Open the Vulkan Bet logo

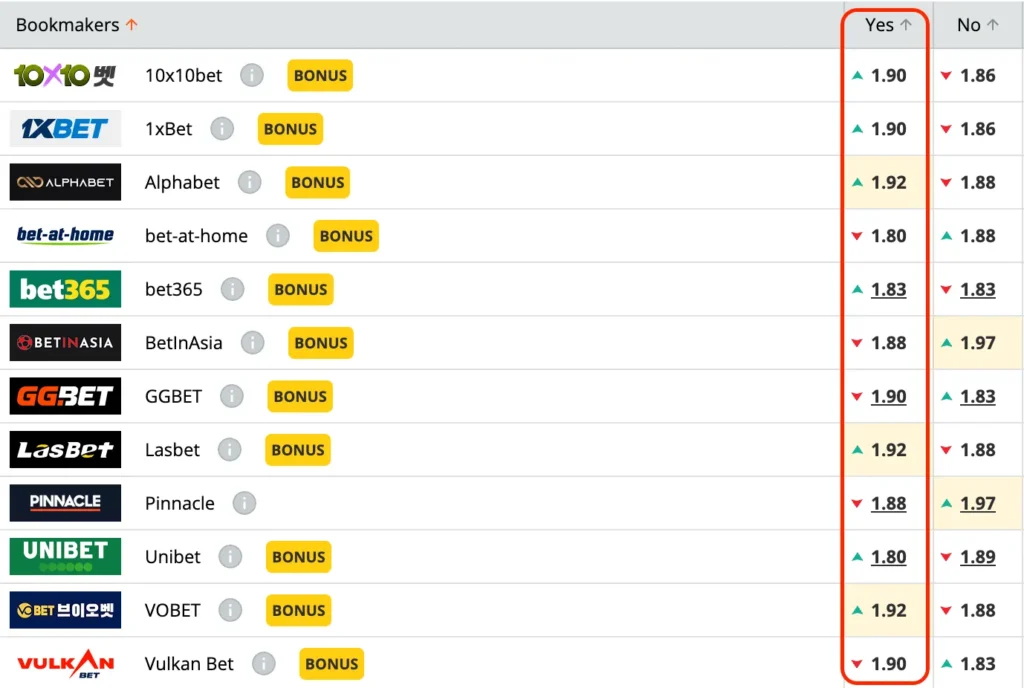[x=66, y=664]
